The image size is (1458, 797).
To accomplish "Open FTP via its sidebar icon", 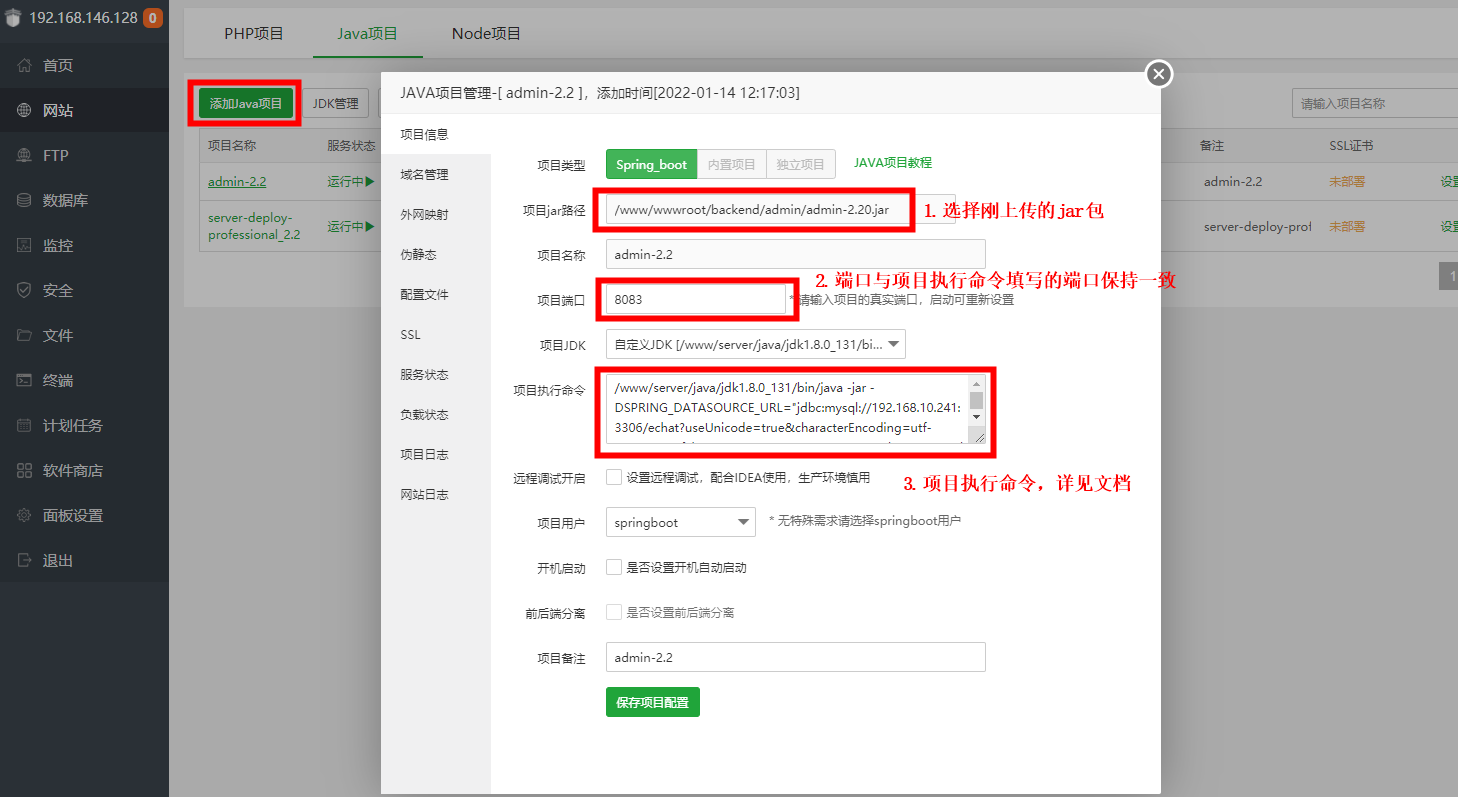I will pos(24,156).
